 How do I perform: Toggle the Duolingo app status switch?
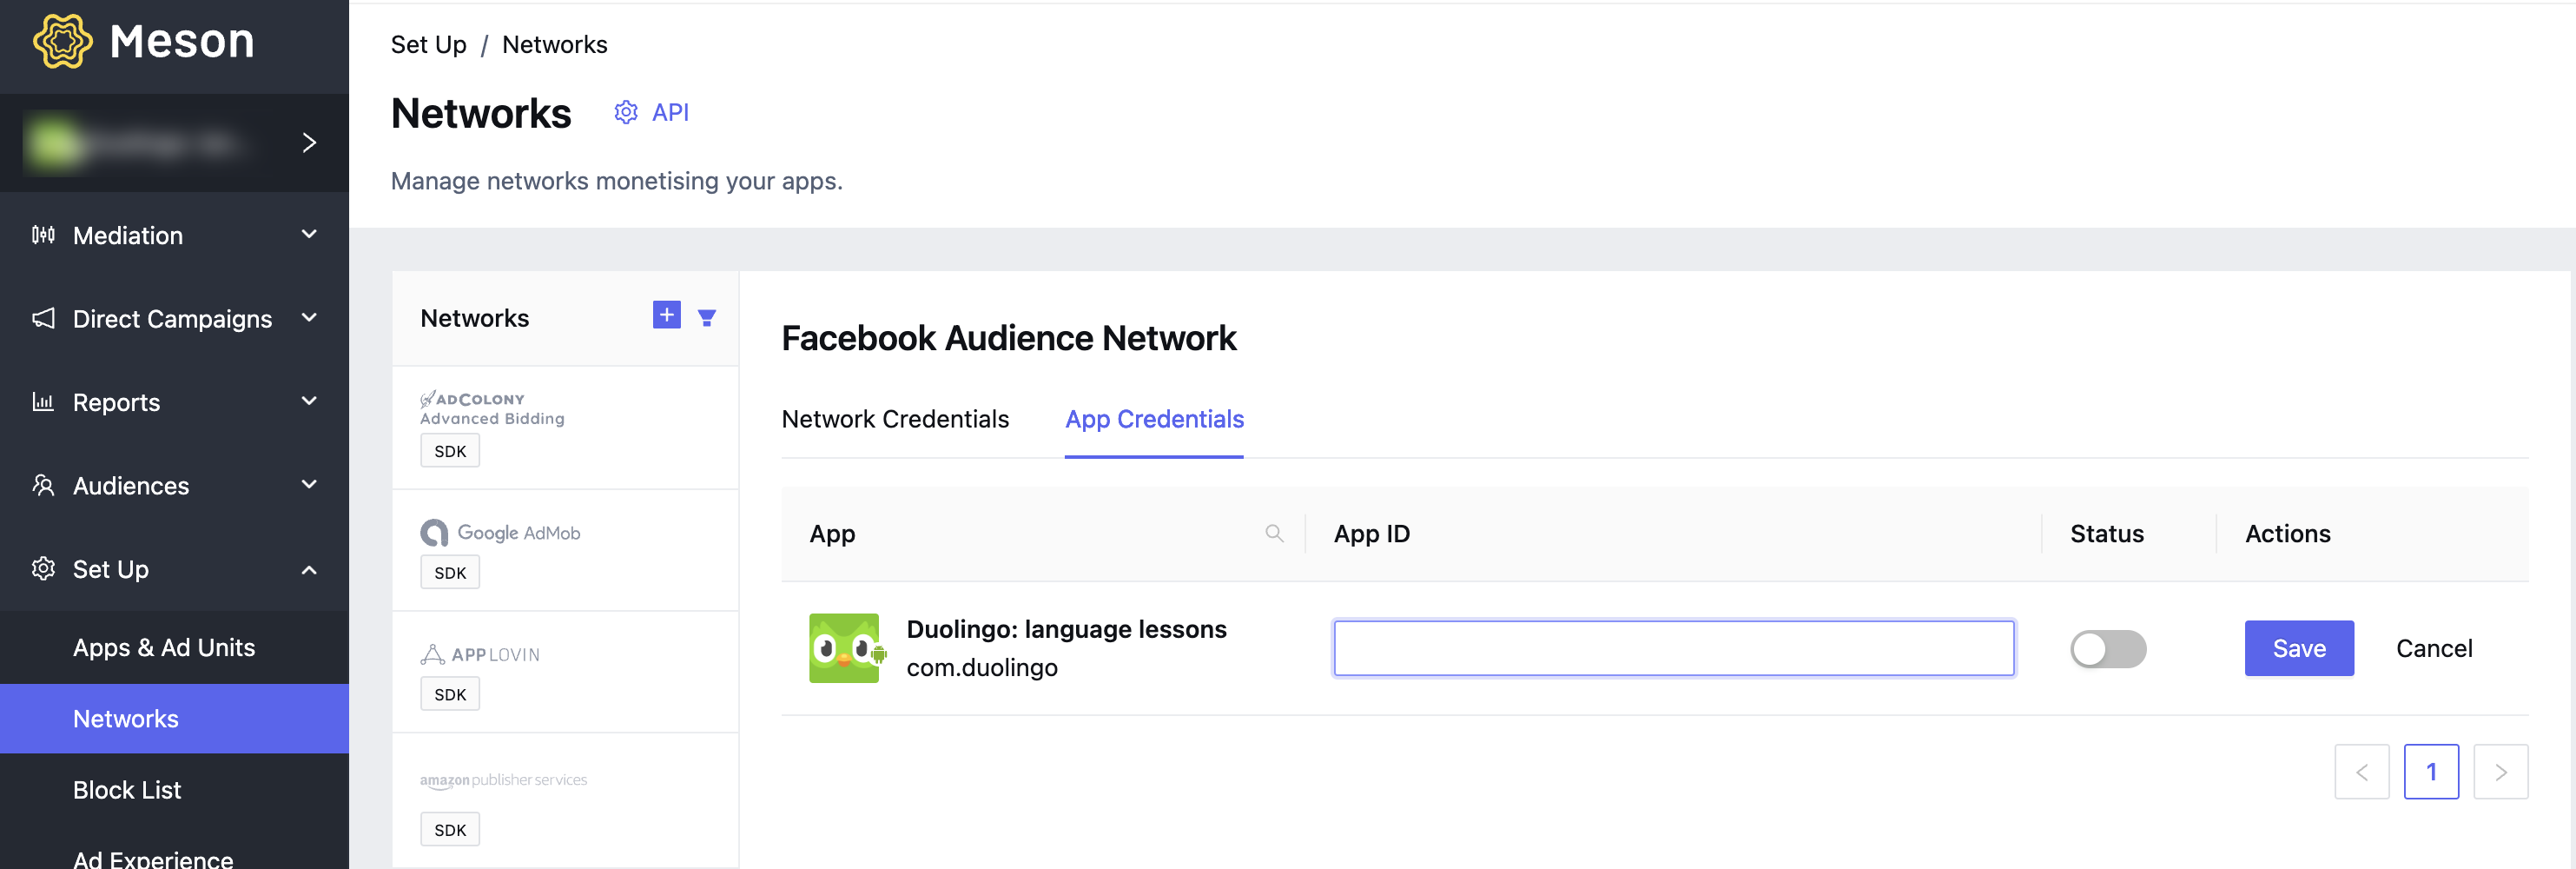click(2108, 649)
